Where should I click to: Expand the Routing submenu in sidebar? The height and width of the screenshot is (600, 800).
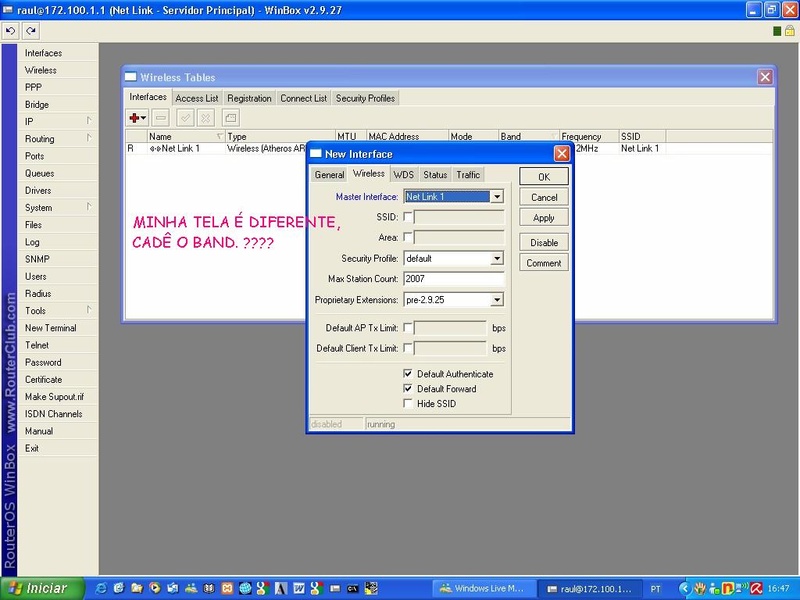[x=89, y=138]
